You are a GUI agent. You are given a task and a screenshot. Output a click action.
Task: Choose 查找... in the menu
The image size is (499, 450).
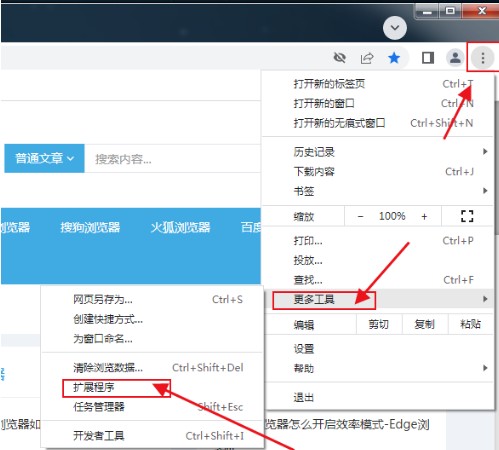(377, 280)
